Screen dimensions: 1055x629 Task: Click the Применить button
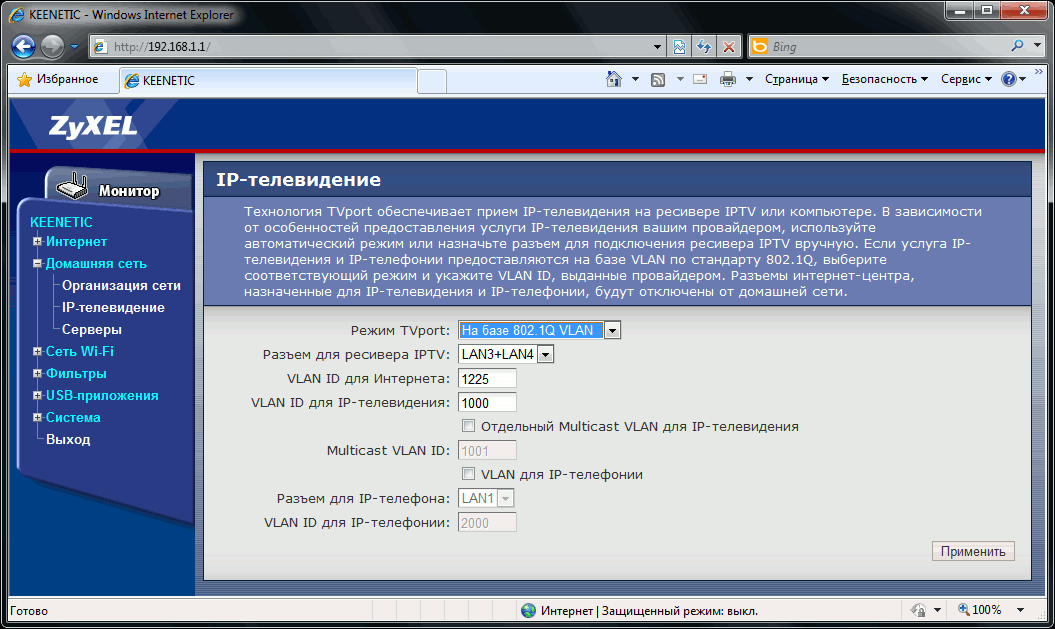click(972, 551)
